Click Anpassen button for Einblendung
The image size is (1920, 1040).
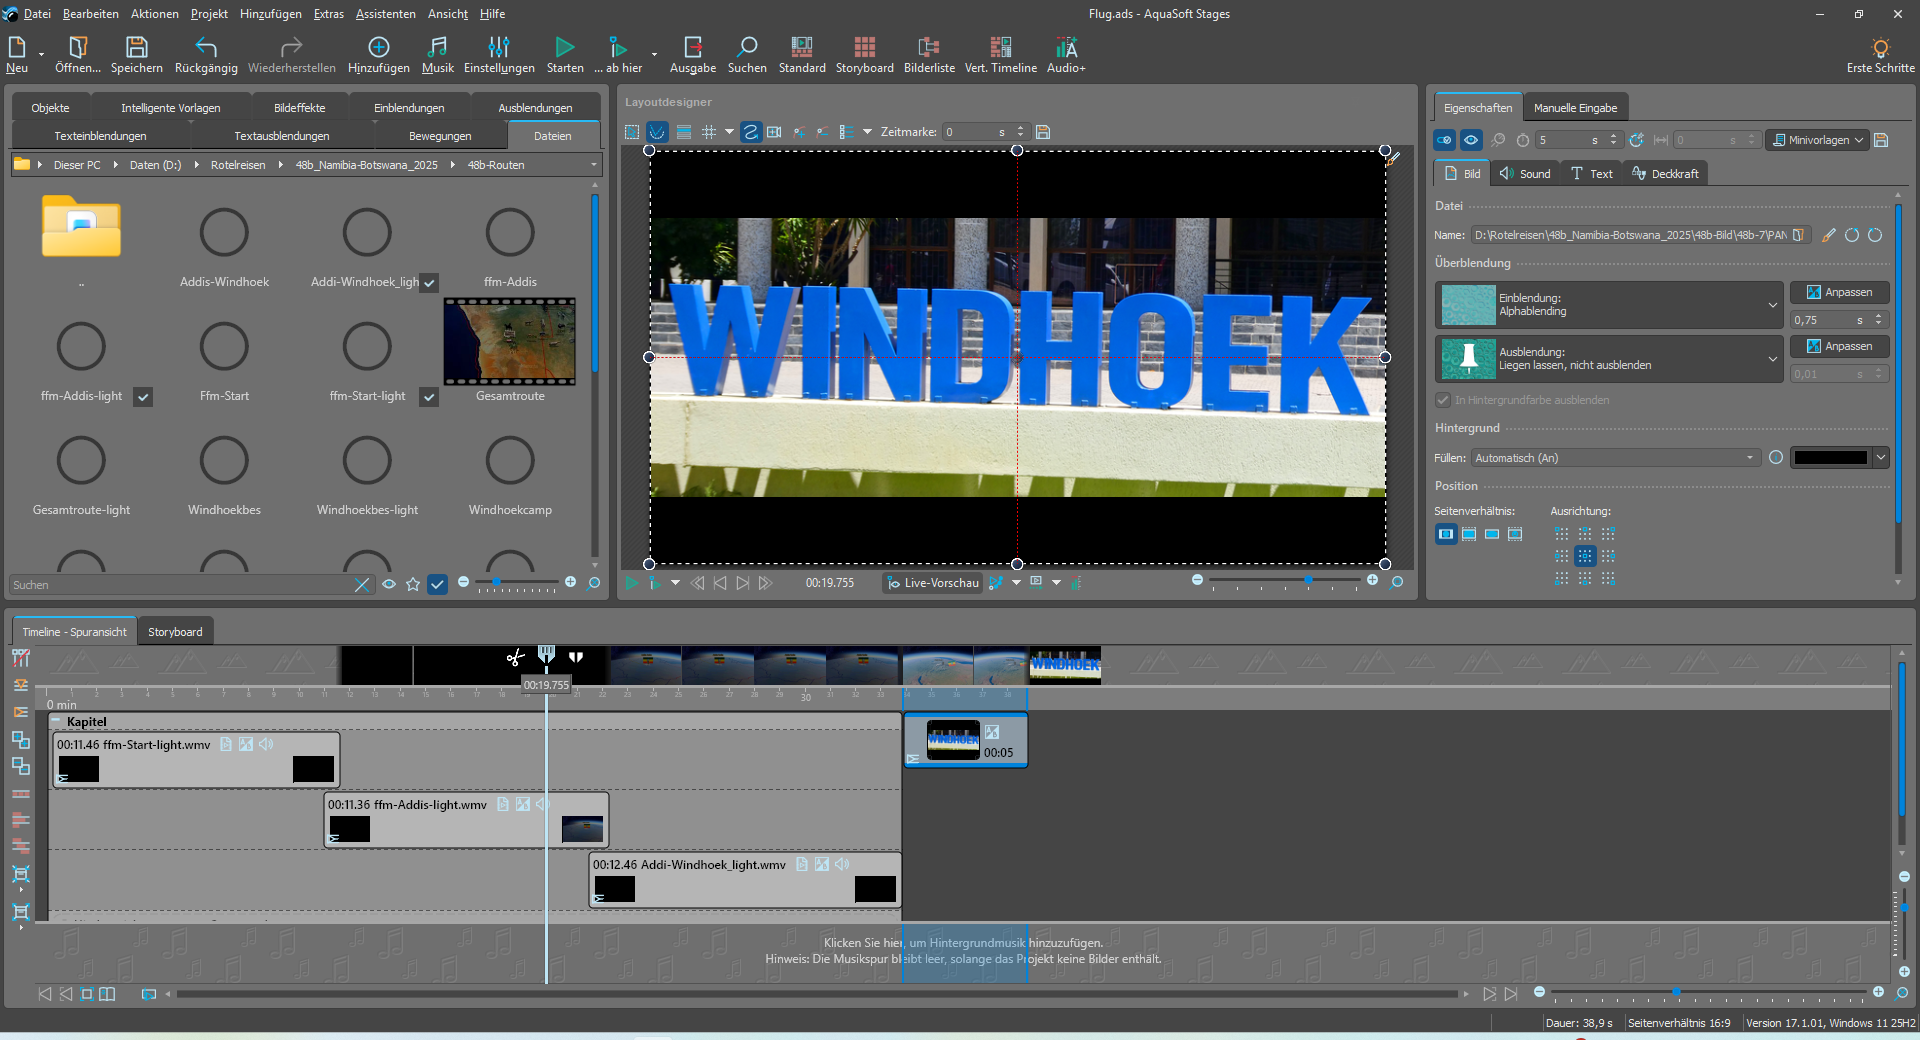[x=1838, y=292]
